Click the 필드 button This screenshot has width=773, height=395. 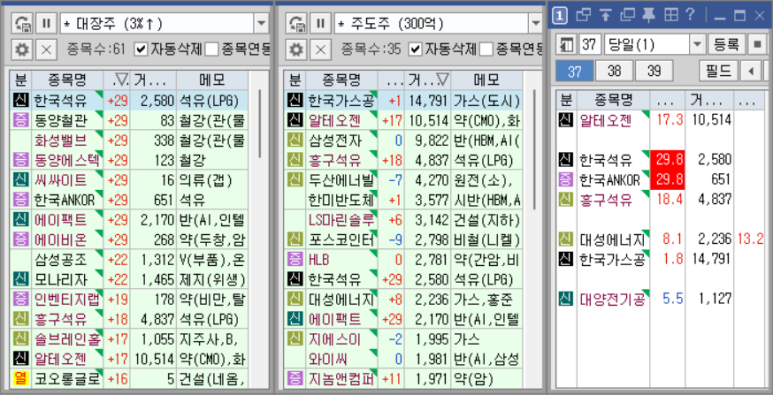pos(718,72)
